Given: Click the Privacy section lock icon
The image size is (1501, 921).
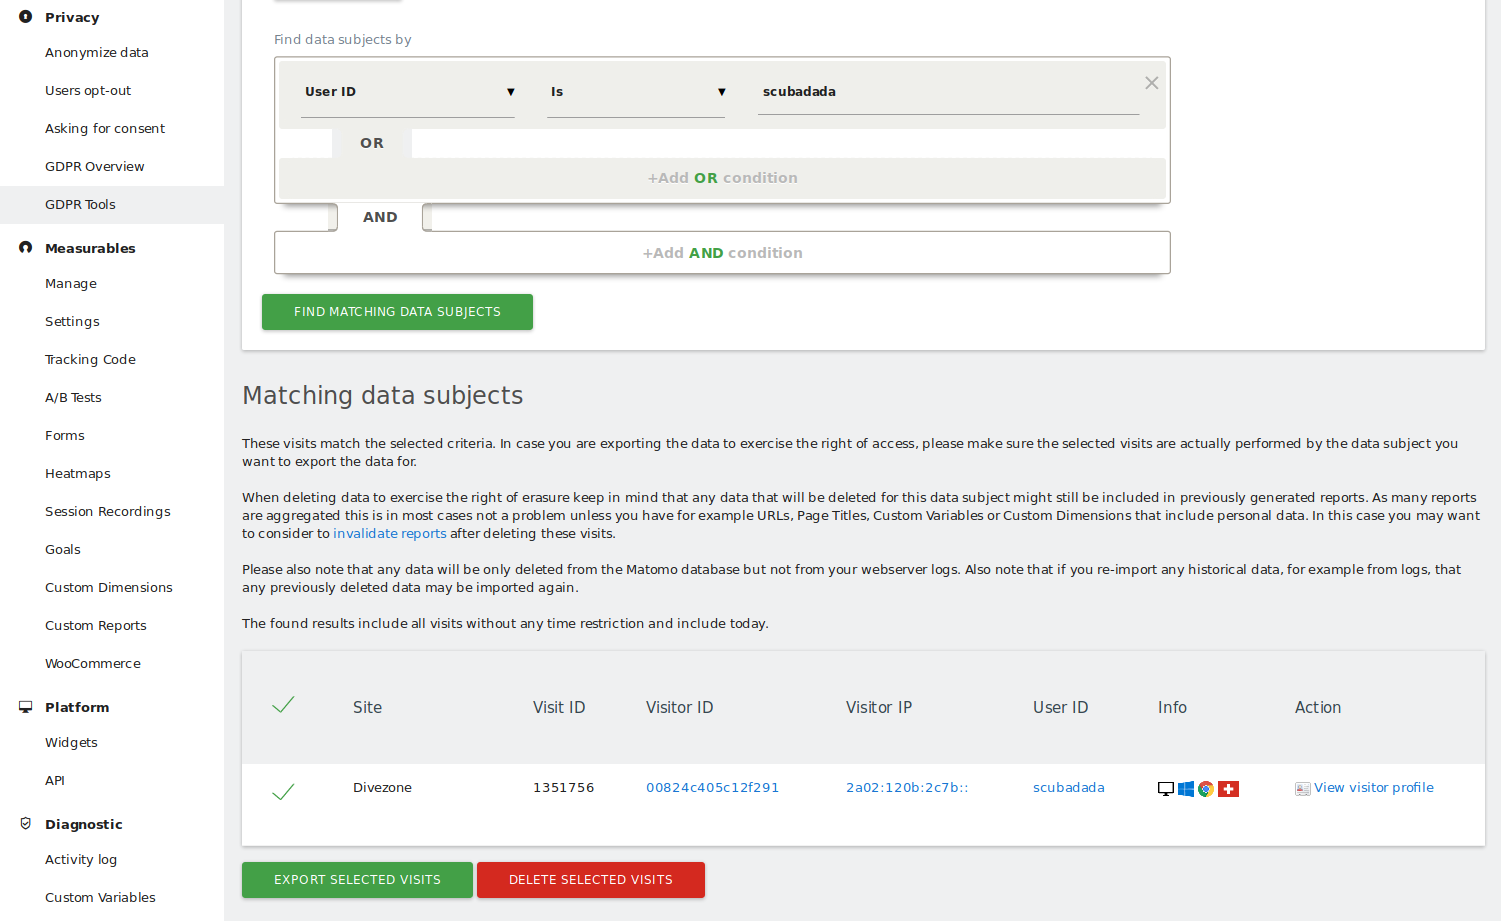Looking at the screenshot, I should (24, 16).
